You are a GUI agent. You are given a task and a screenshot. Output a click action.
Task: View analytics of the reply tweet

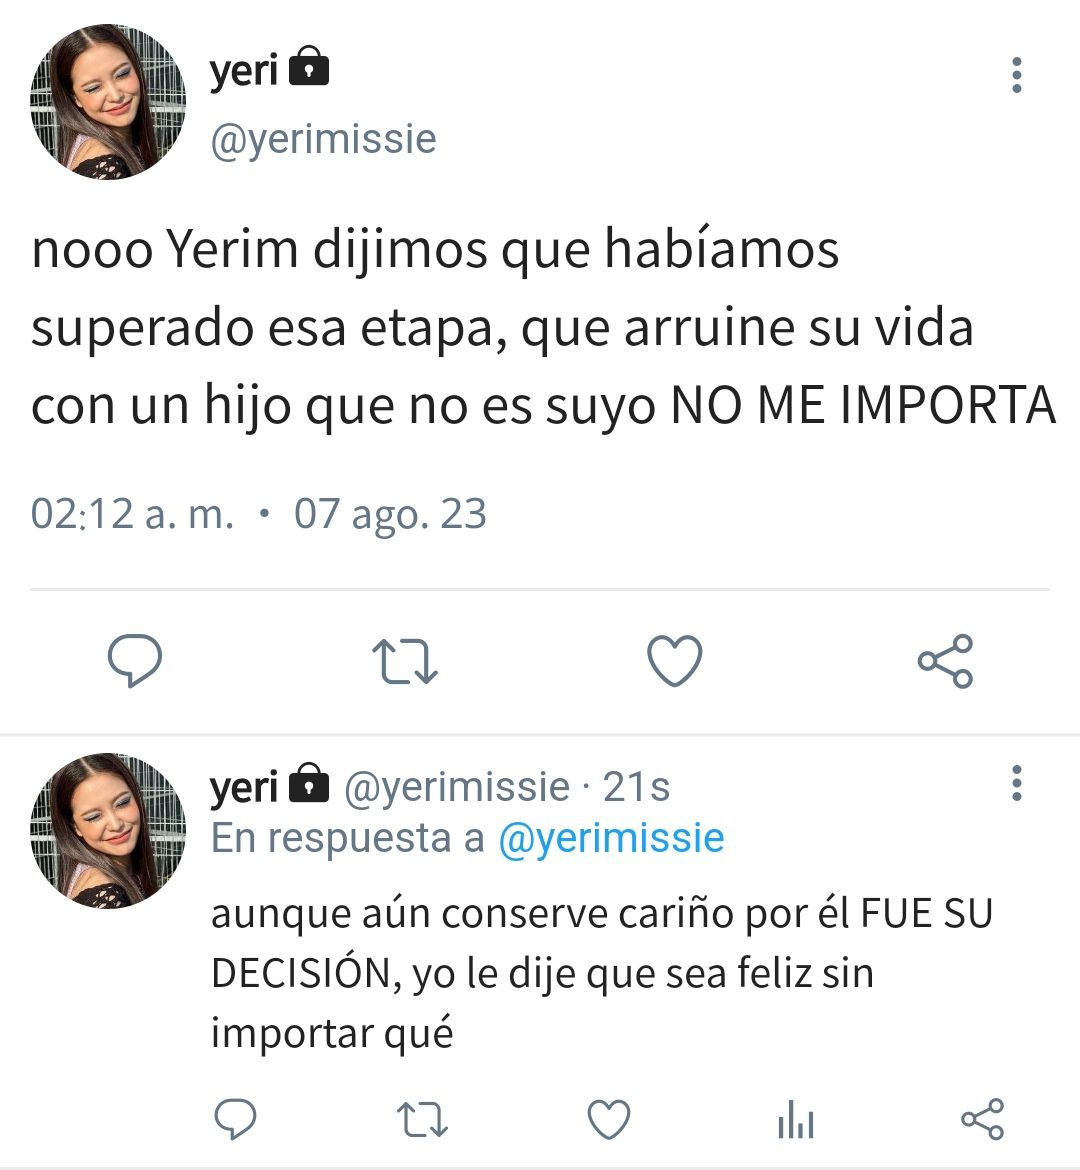coord(796,1121)
